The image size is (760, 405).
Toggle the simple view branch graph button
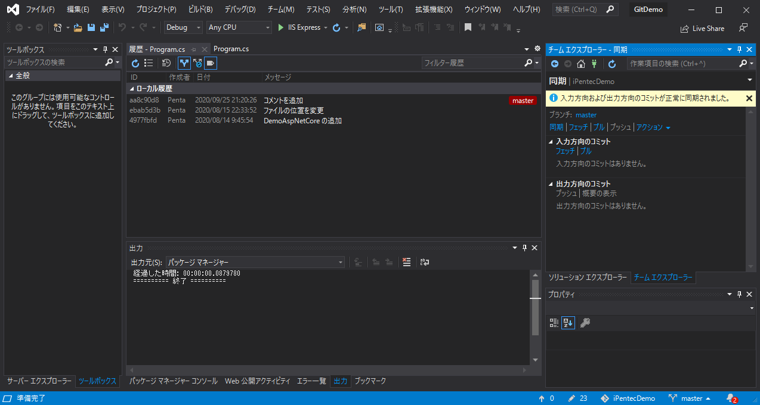tap(184, 63)
